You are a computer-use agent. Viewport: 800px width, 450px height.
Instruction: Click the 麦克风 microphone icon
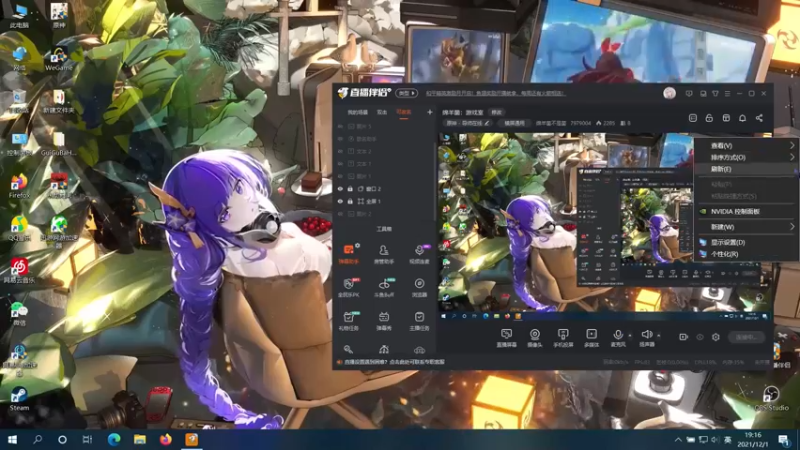click(x=618, y=335)
